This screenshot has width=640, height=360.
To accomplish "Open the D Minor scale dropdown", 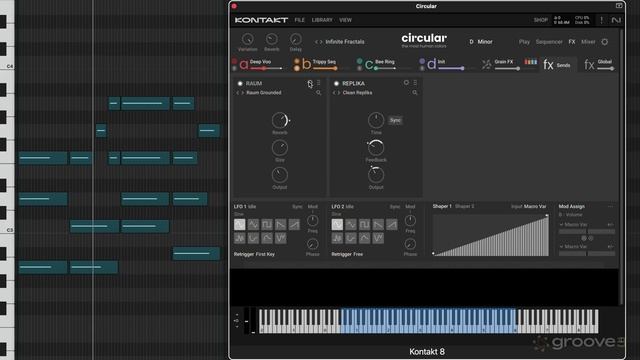I will [481, 42].
